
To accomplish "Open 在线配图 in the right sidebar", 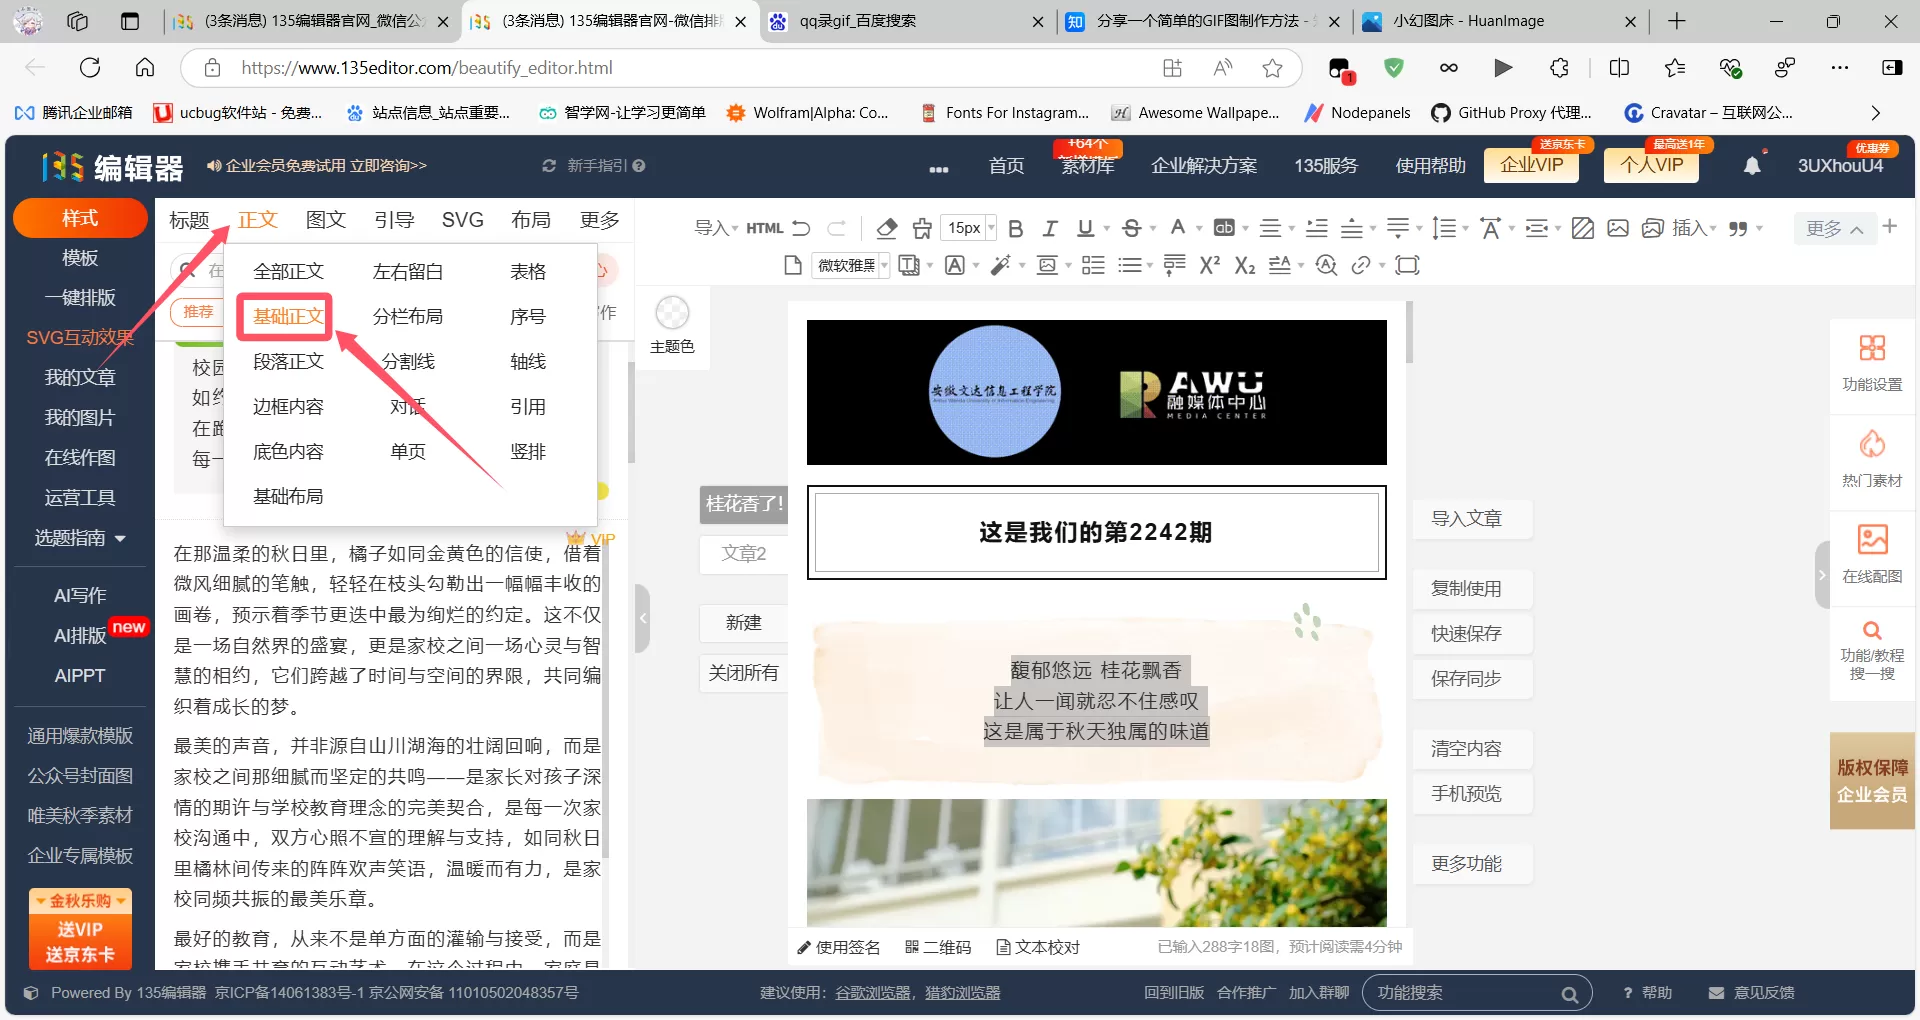I will click(x=1871, y=553).
